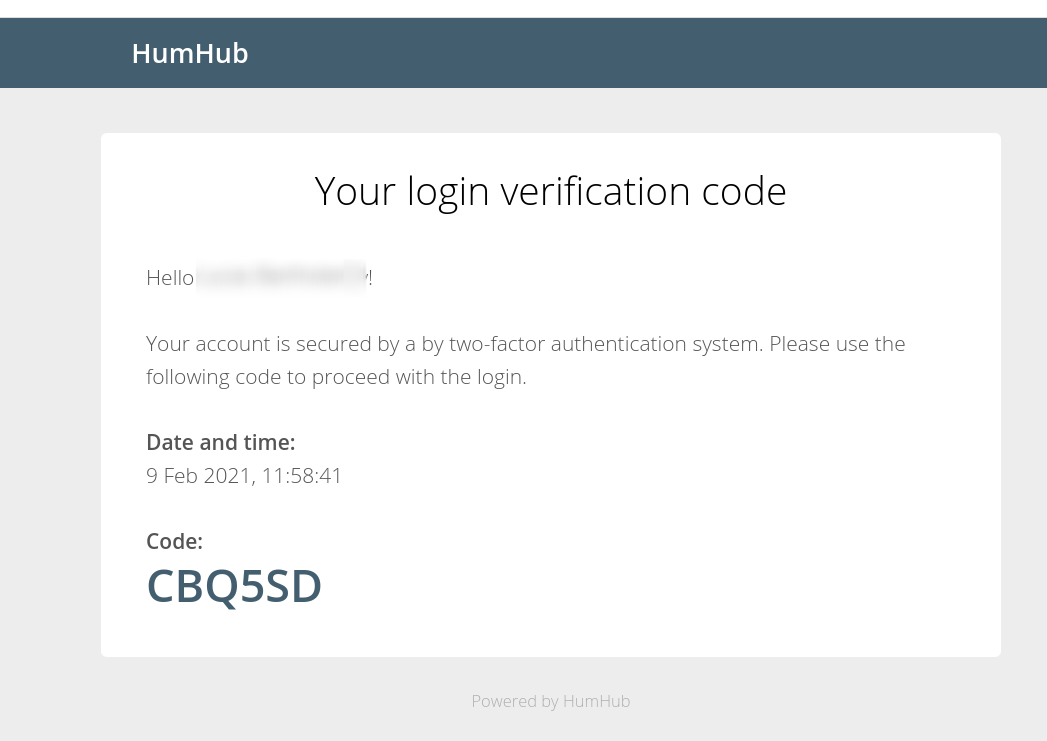Click the 'Date and time:' label
The width and height of the screenshot is (1047, 741).
tap(220, 442)
